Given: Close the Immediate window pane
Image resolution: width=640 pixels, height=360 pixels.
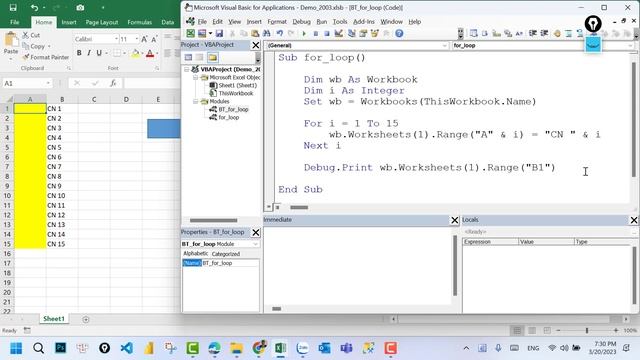Looking at the screenshot, I should click(x=455, y=220).
